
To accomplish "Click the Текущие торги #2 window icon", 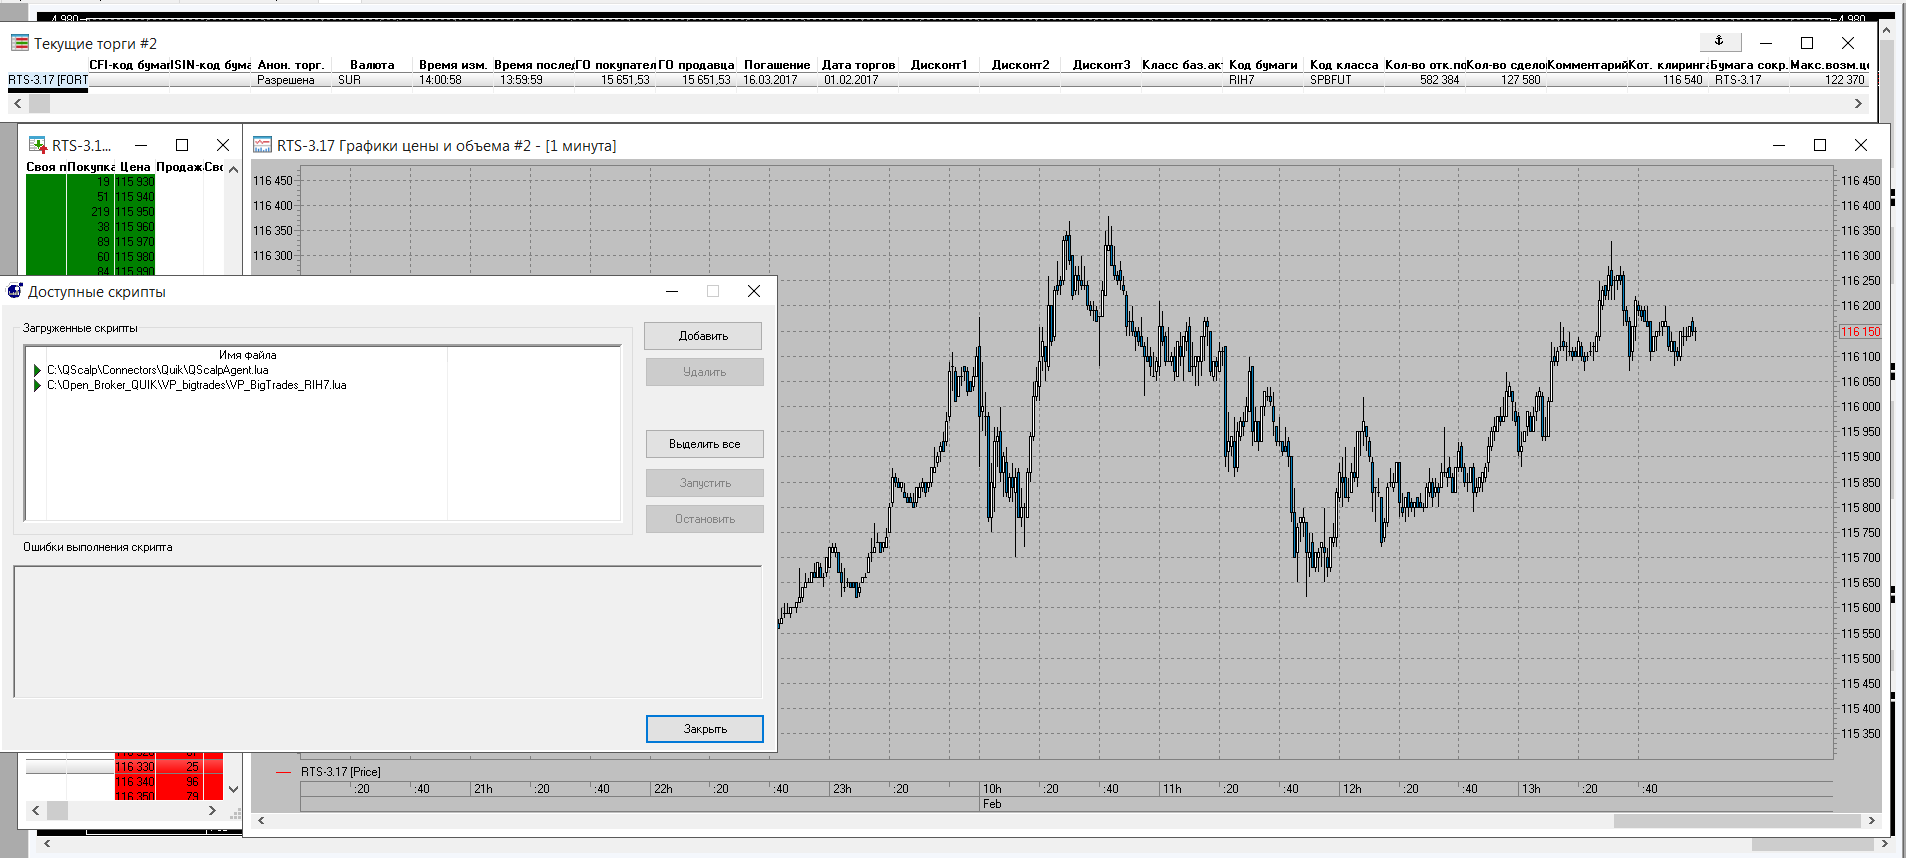I will tap(20, 43).
